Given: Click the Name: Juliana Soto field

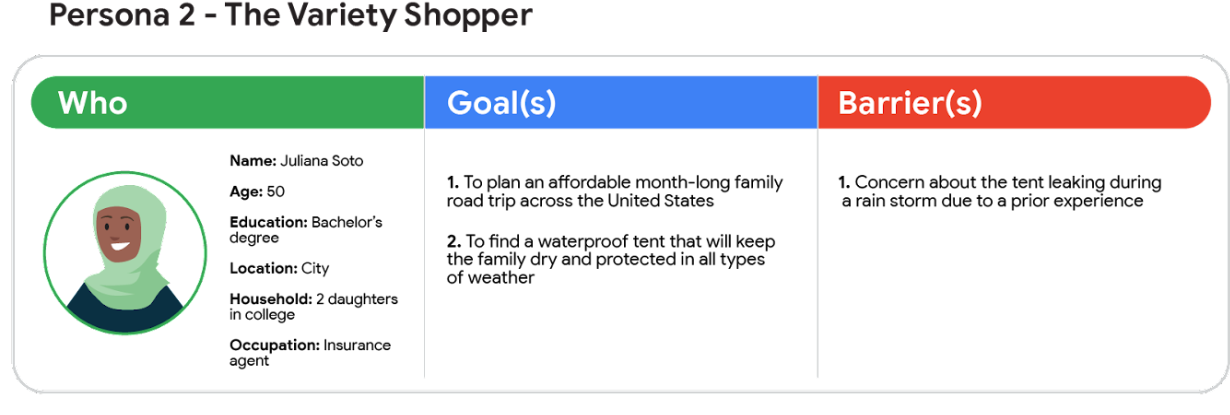Looking at the screenshot, I should point(296,161).
